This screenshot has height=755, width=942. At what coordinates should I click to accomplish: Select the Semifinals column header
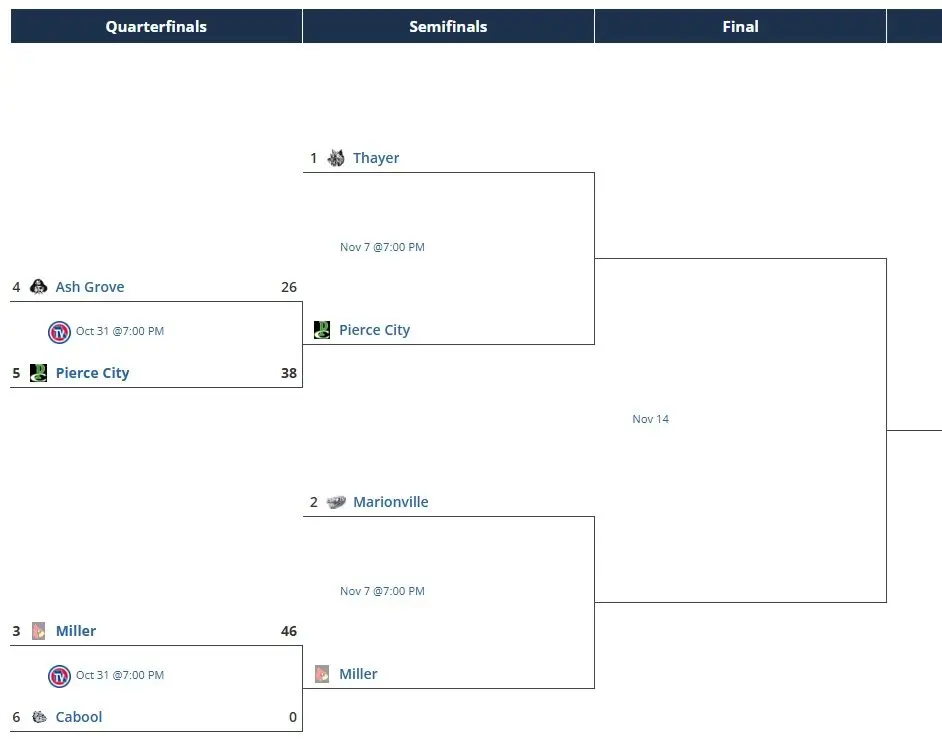[x=448, y=27]
